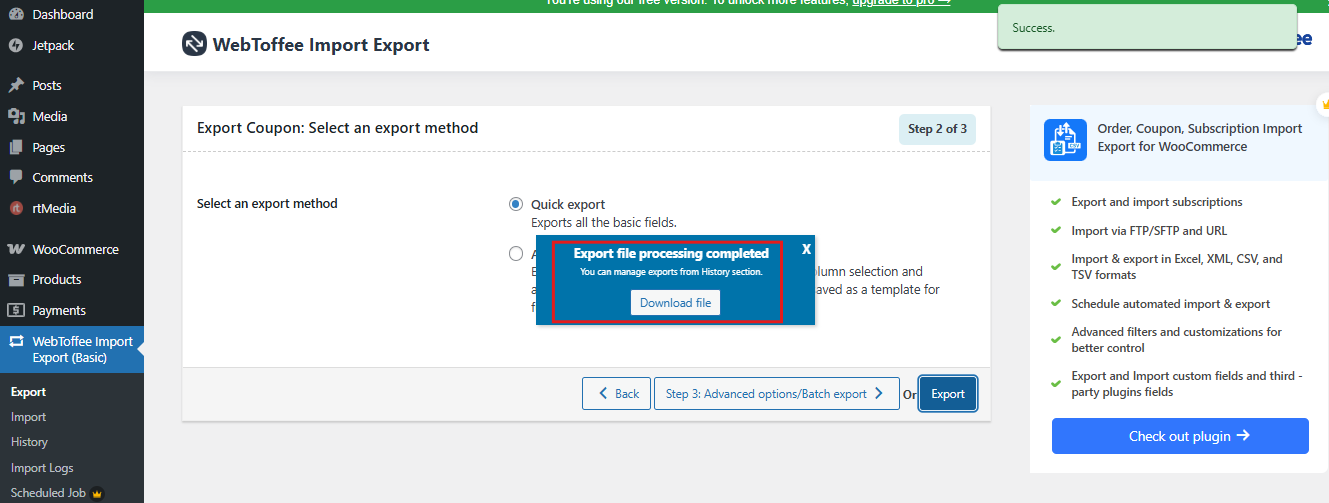Click the WooCommerce Woo logo icon
Viewport: 1329px width, 503px height.
tap(16, 249)
